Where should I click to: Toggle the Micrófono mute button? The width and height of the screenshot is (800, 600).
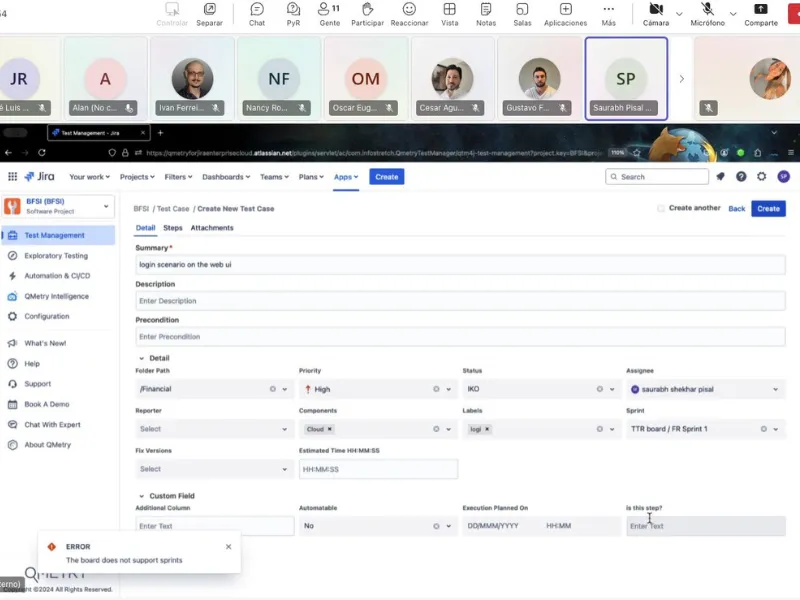[707, 9]
